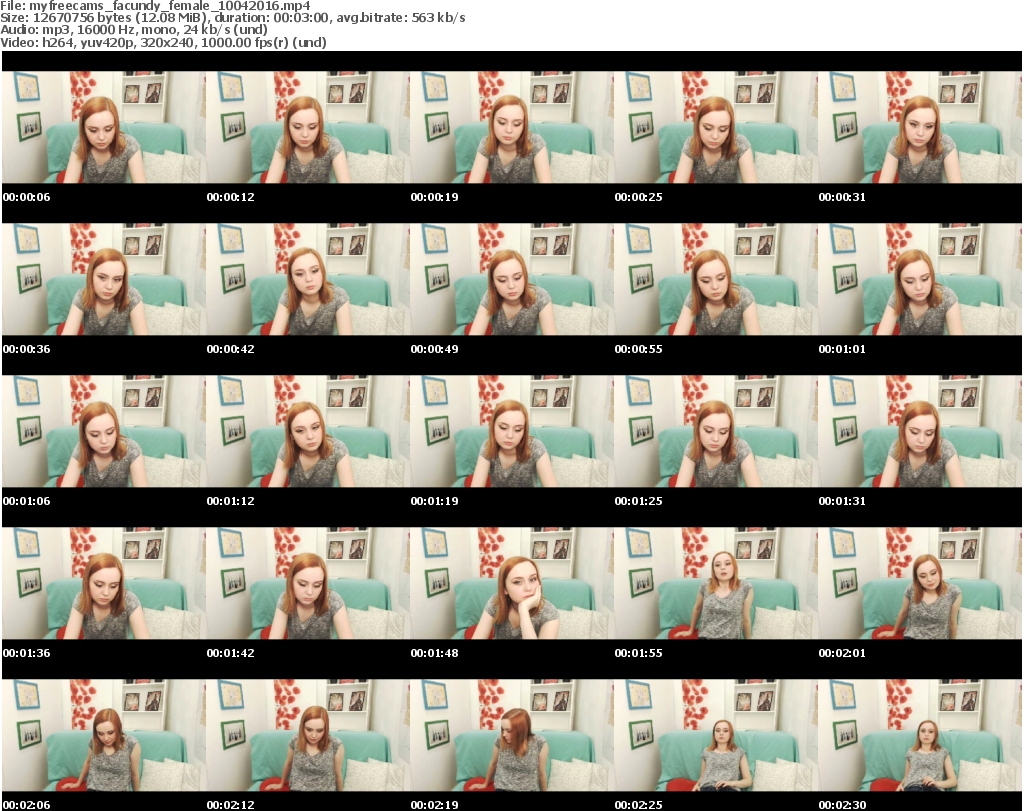Image resolution: width=1024 pixels, height=811 pixels.
Task: Select the frame above timestamp 00:00:31
Action: click(919, 127)
